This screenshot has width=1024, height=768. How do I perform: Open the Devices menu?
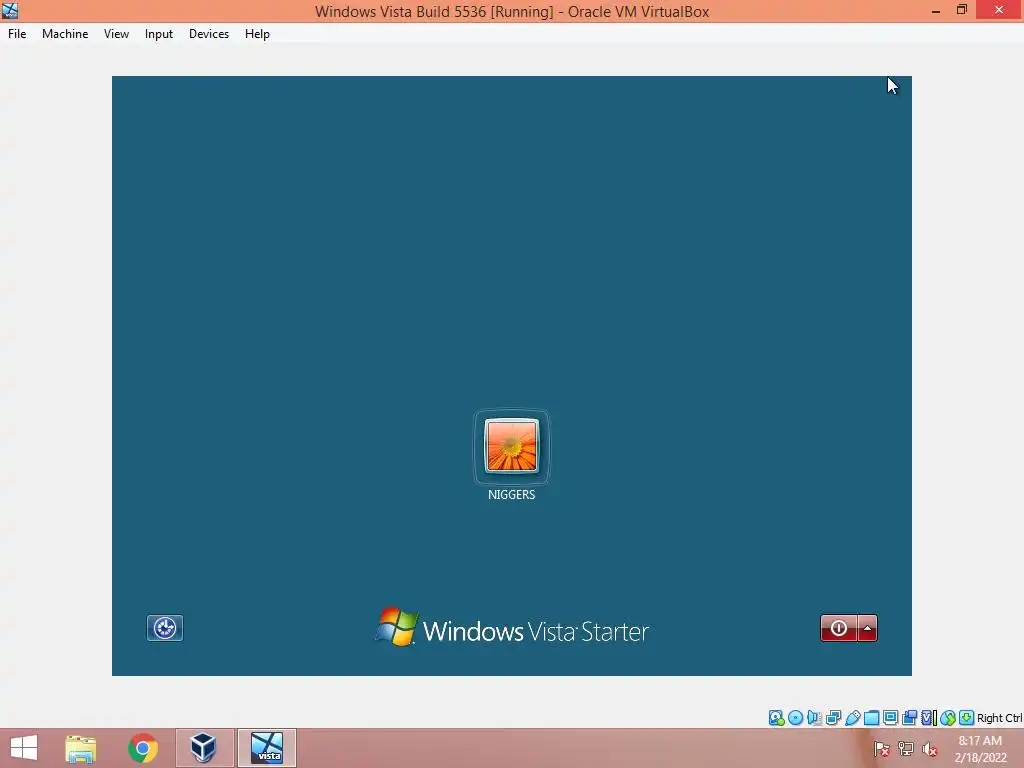[x=208, y=34]
